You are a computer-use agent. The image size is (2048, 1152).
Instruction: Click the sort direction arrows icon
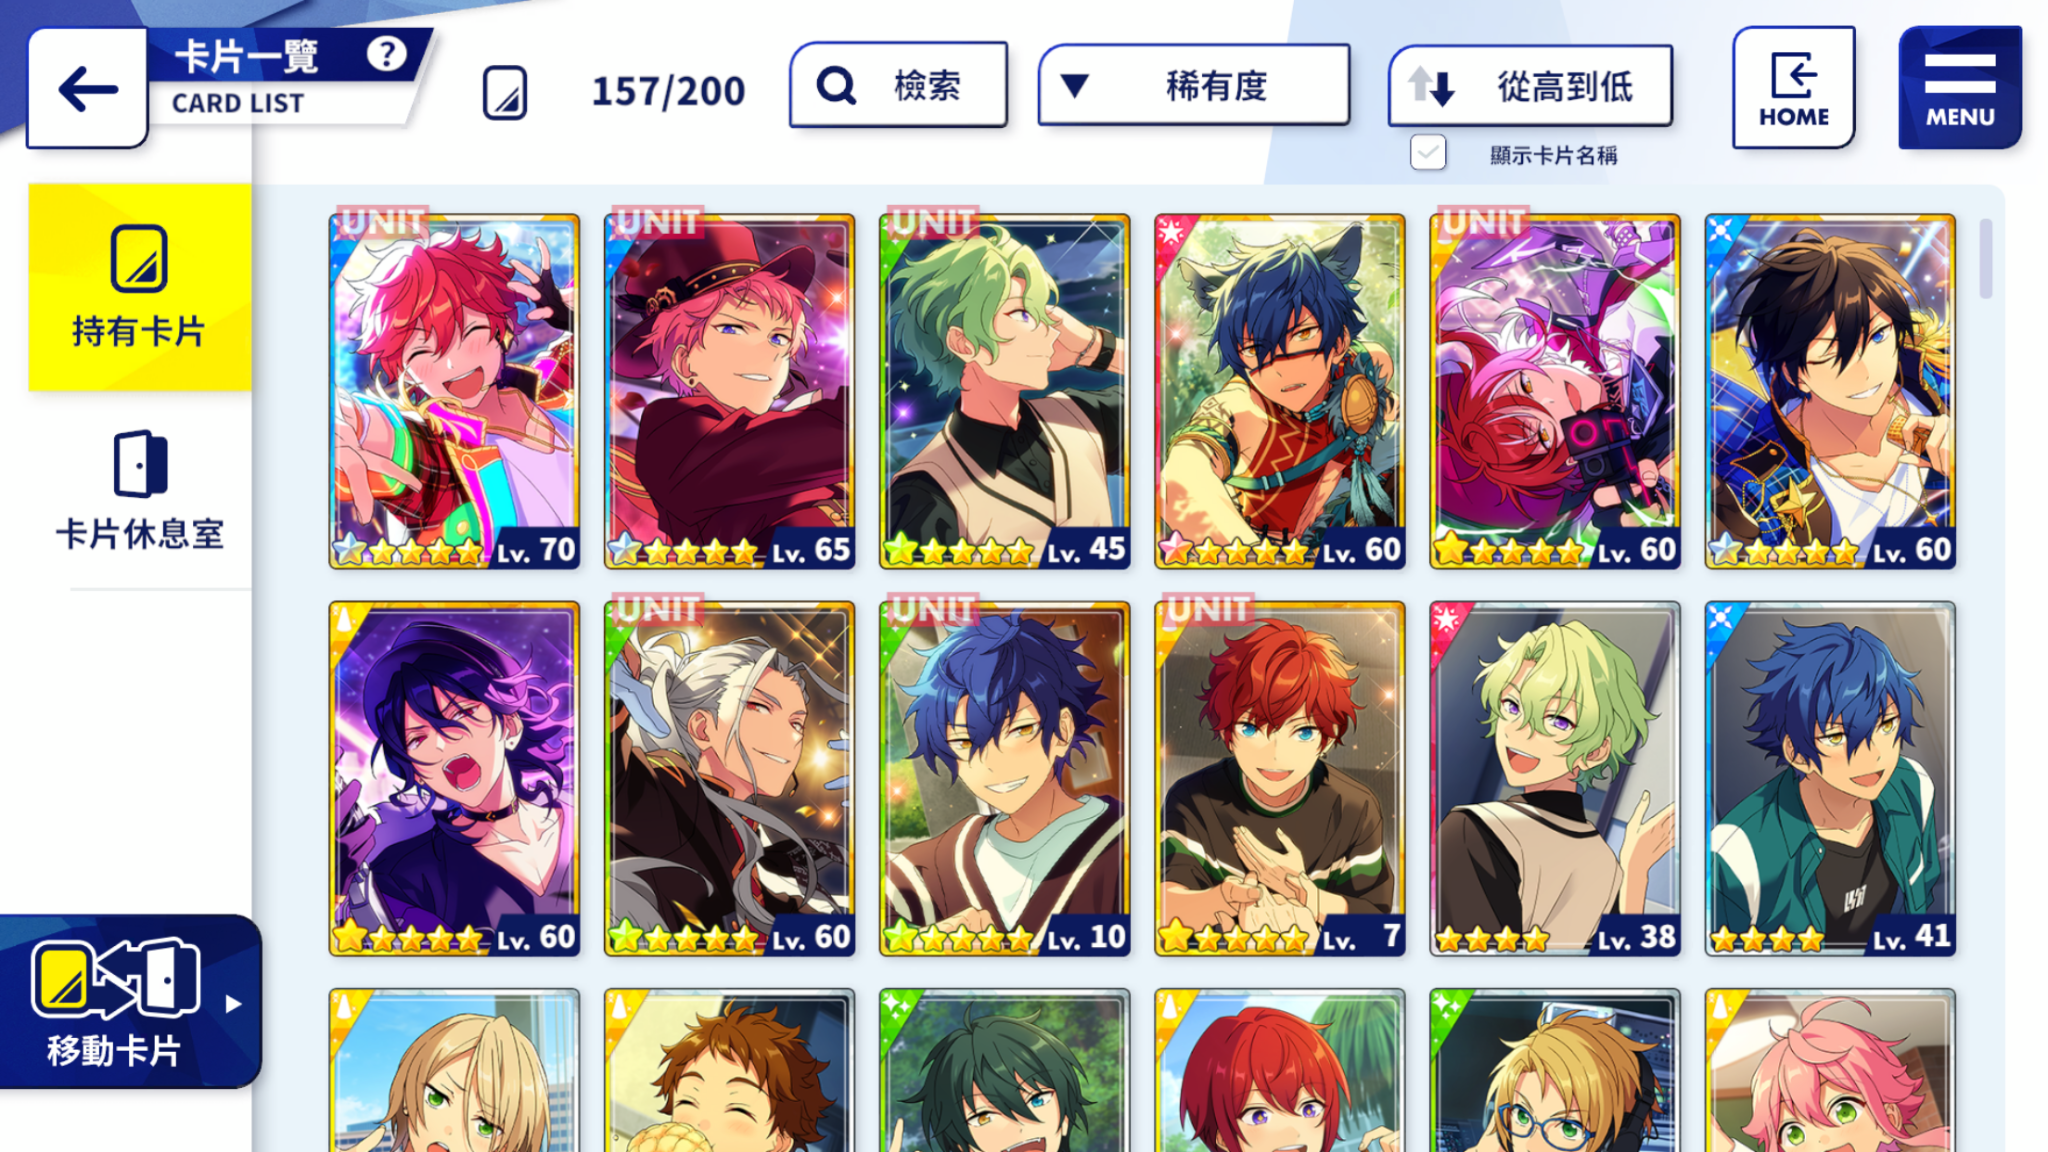pos(1431,86)
